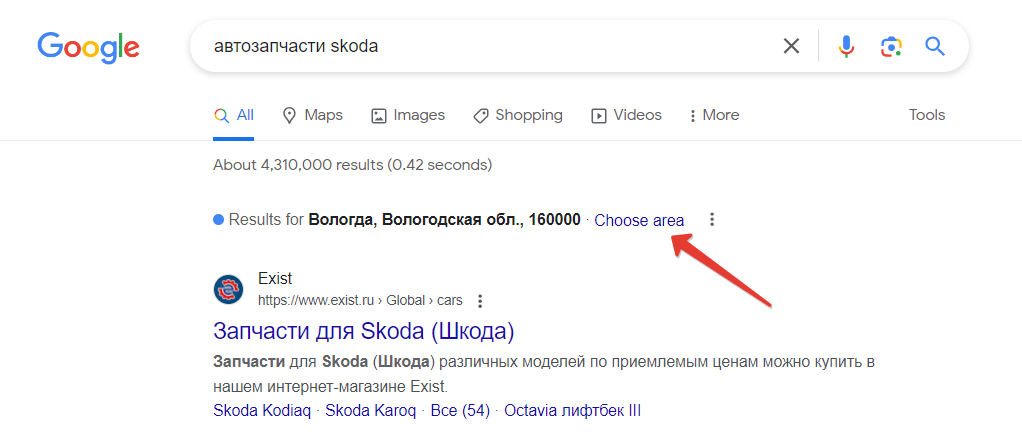Open three-dot options next to exist.ru URL
The height and width of the screenshot is (437, 1022).
click(x=480, y=301)
